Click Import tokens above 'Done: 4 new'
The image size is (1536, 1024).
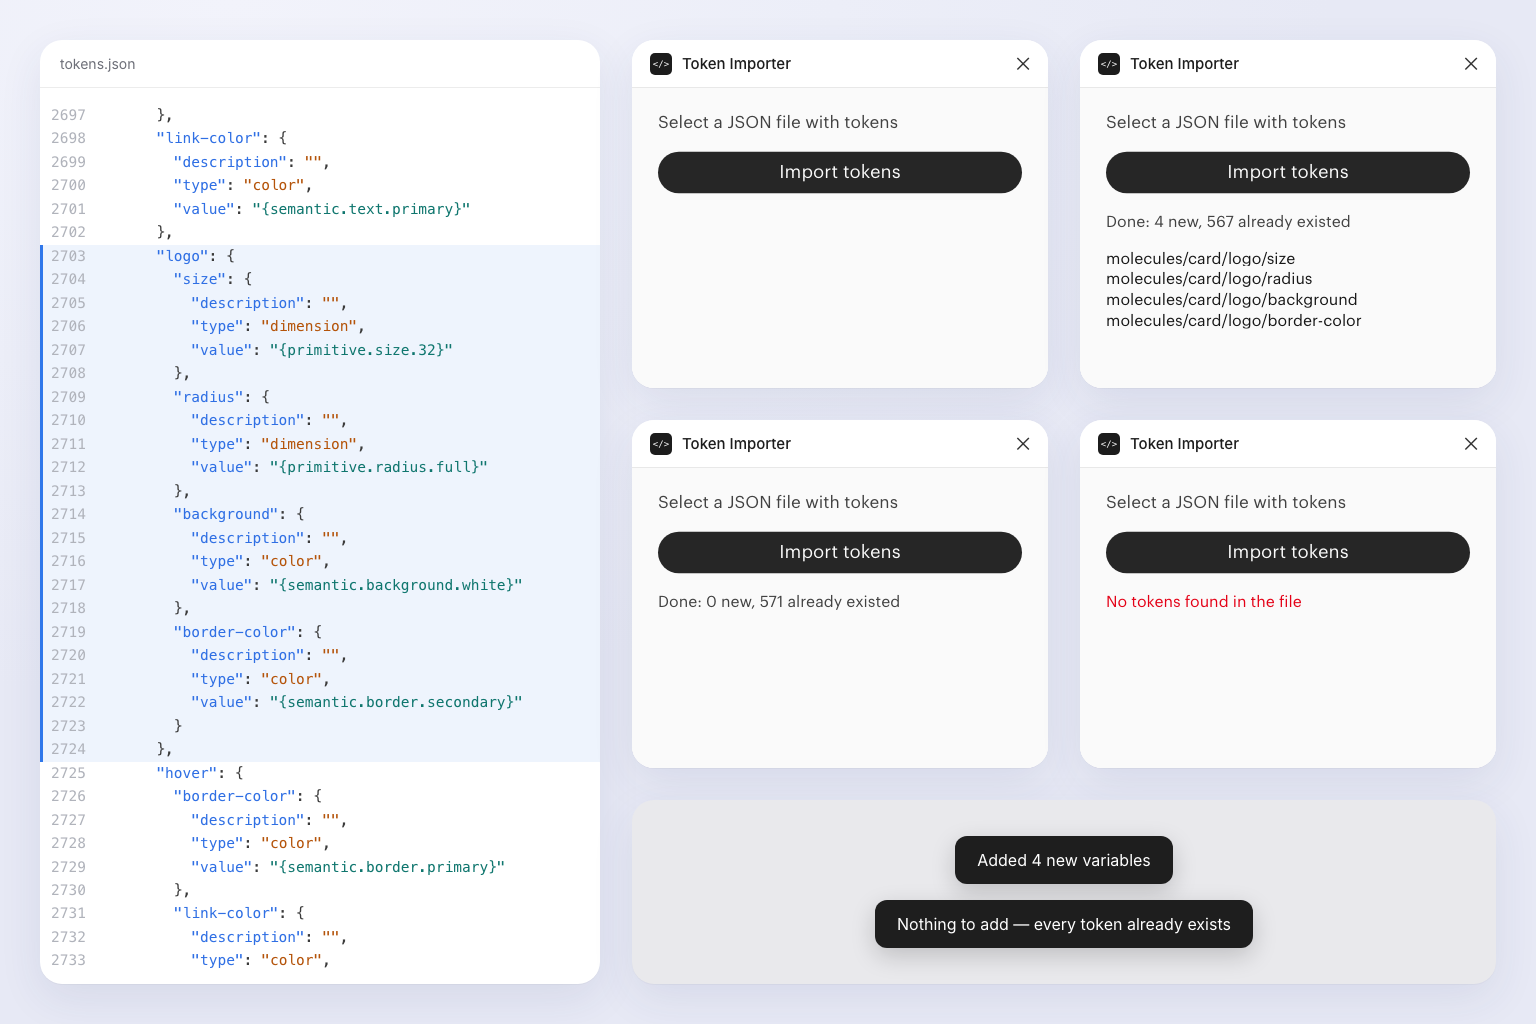tap(1288, 172)
